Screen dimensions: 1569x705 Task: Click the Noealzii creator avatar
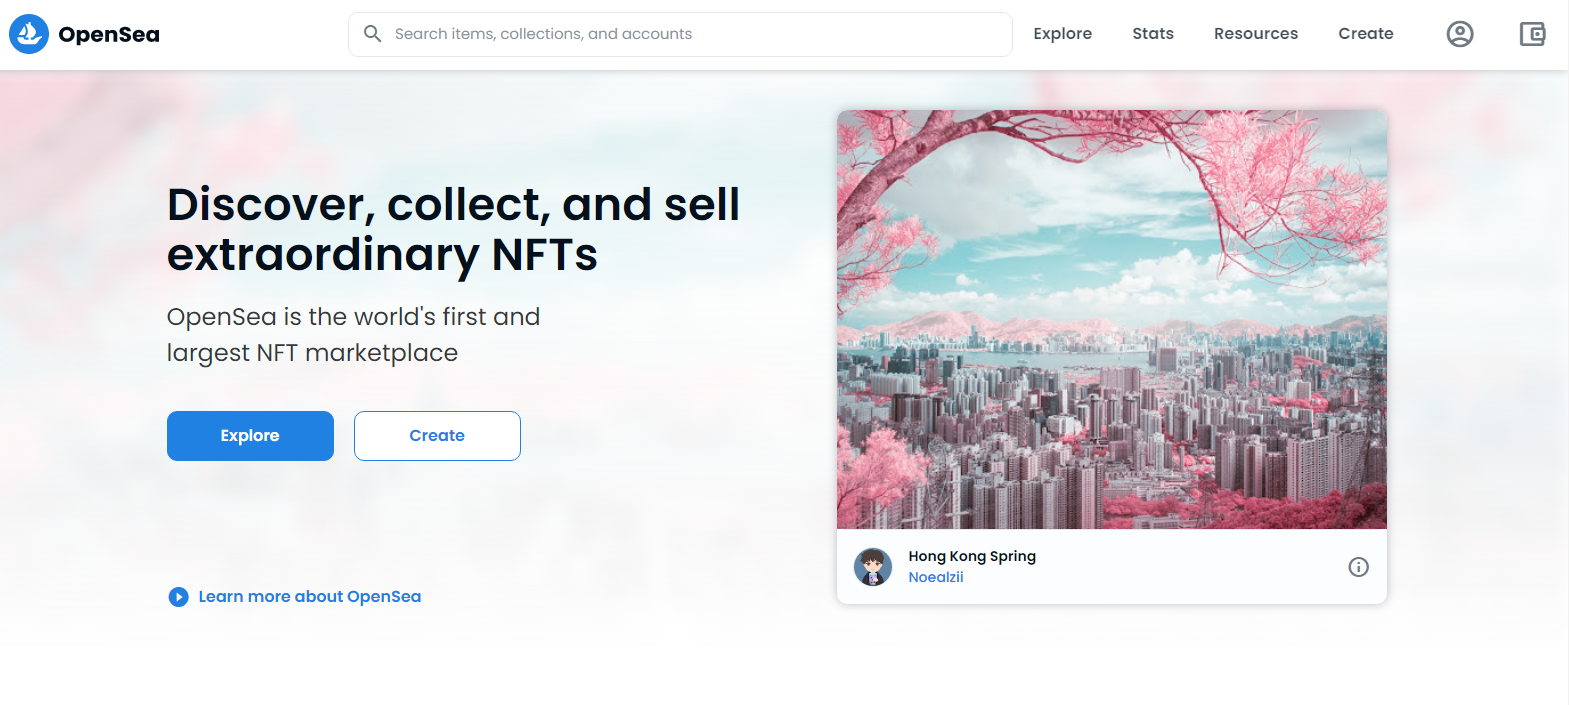pos(873,567)
